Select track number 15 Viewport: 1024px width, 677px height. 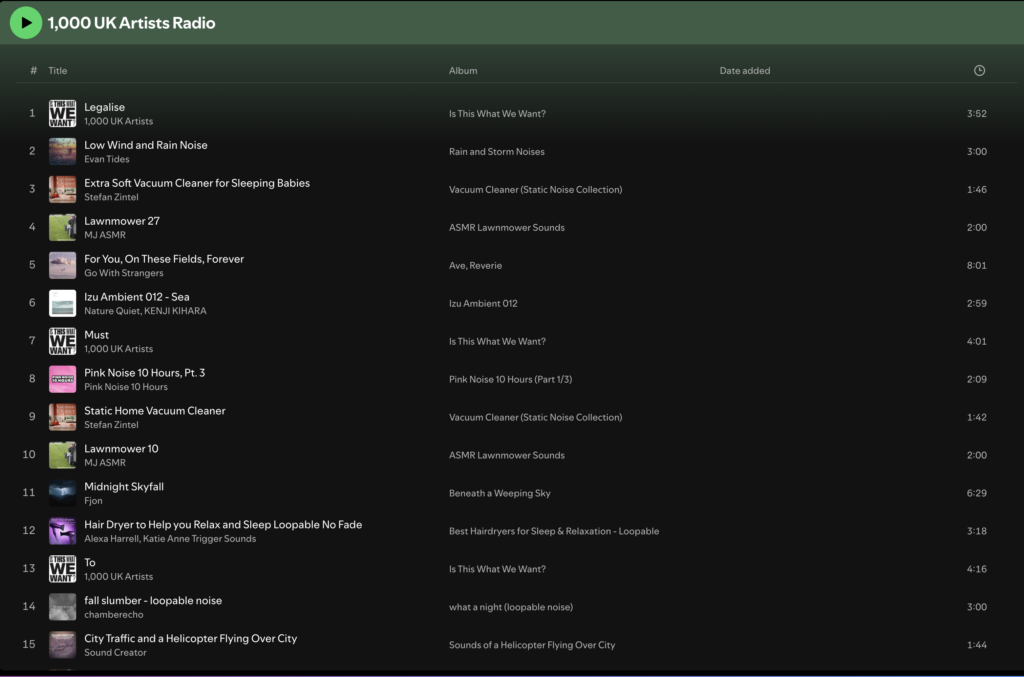pyautogui.click(x=29, y=644)
